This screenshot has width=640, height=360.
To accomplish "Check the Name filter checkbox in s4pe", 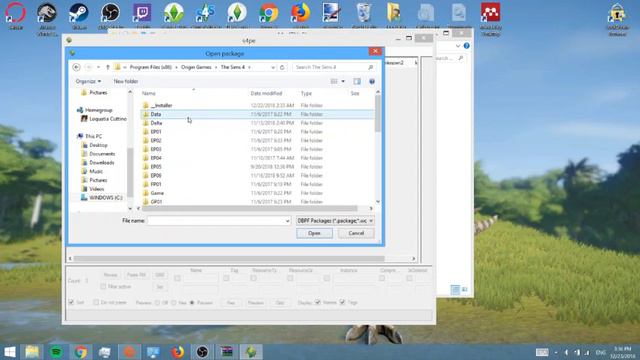I will (x=177, y=278).
